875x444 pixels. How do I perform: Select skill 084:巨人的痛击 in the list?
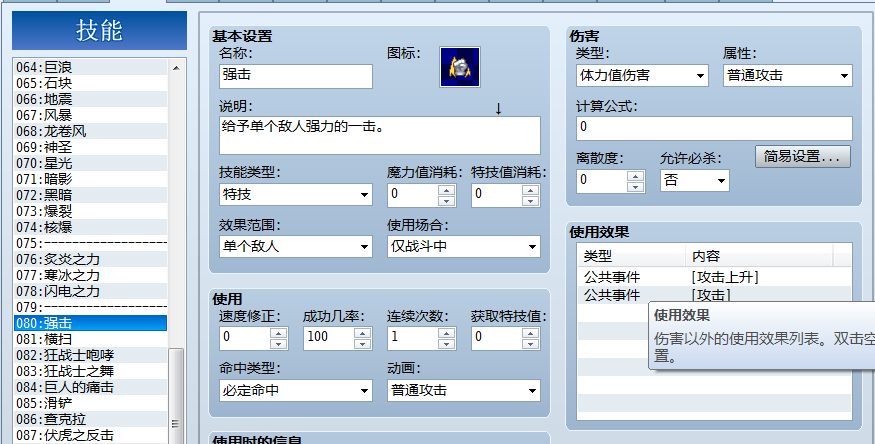tap(90, 388)
